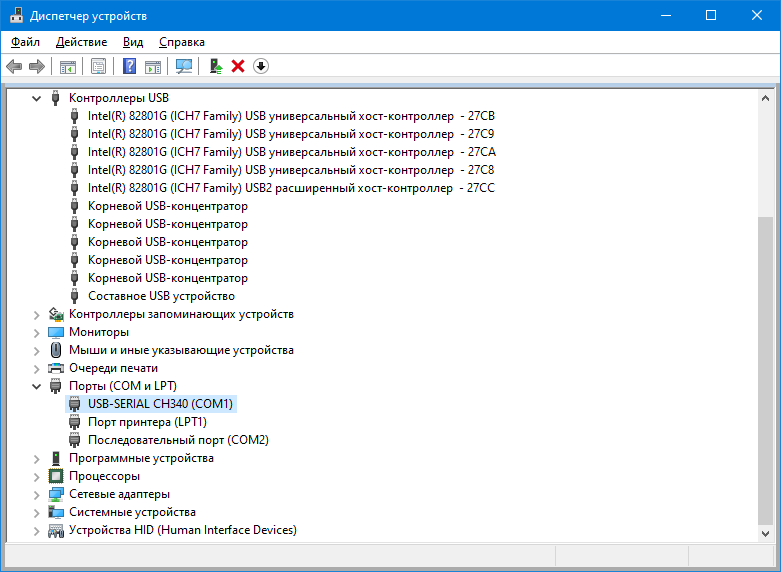
Task: Open the Действие menu
Action: tap(81, 42)
